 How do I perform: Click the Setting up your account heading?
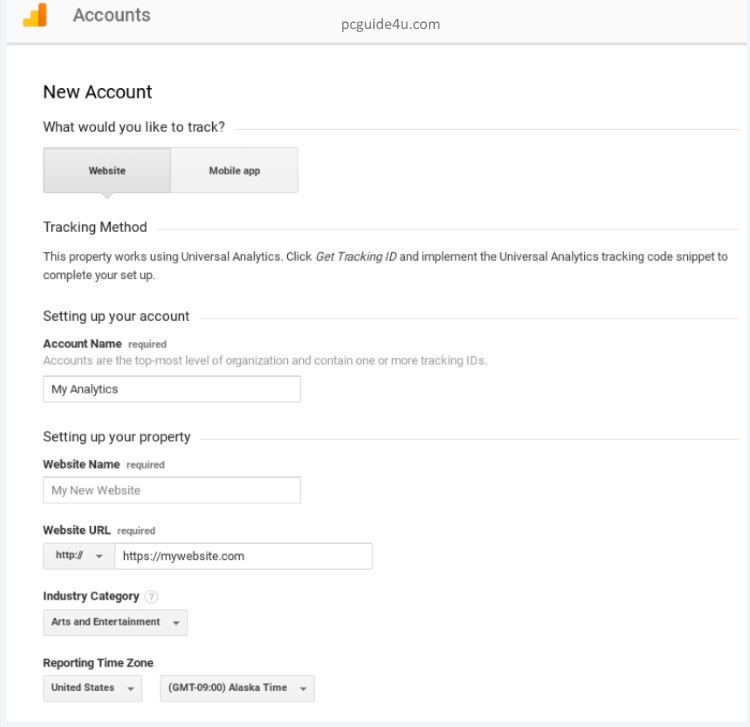coord(116,316)
